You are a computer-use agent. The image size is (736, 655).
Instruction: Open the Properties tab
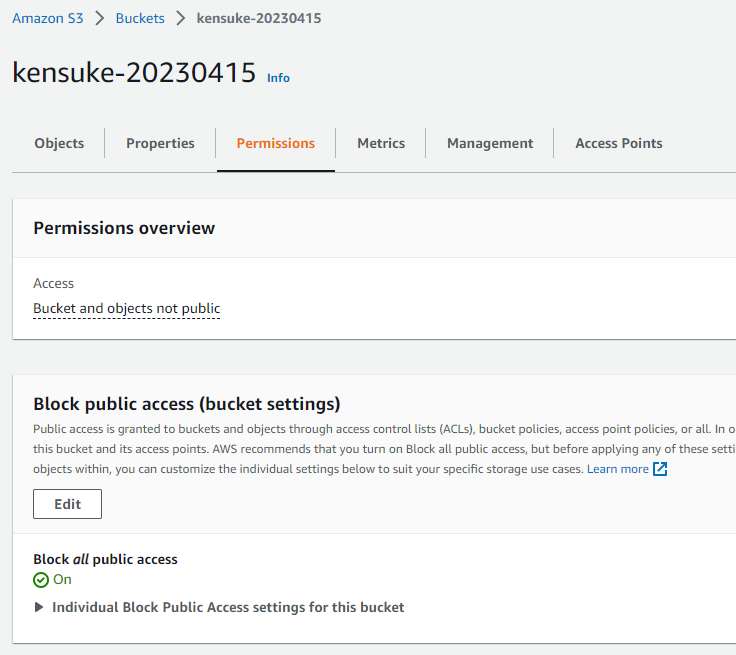(x=160, y=143)
